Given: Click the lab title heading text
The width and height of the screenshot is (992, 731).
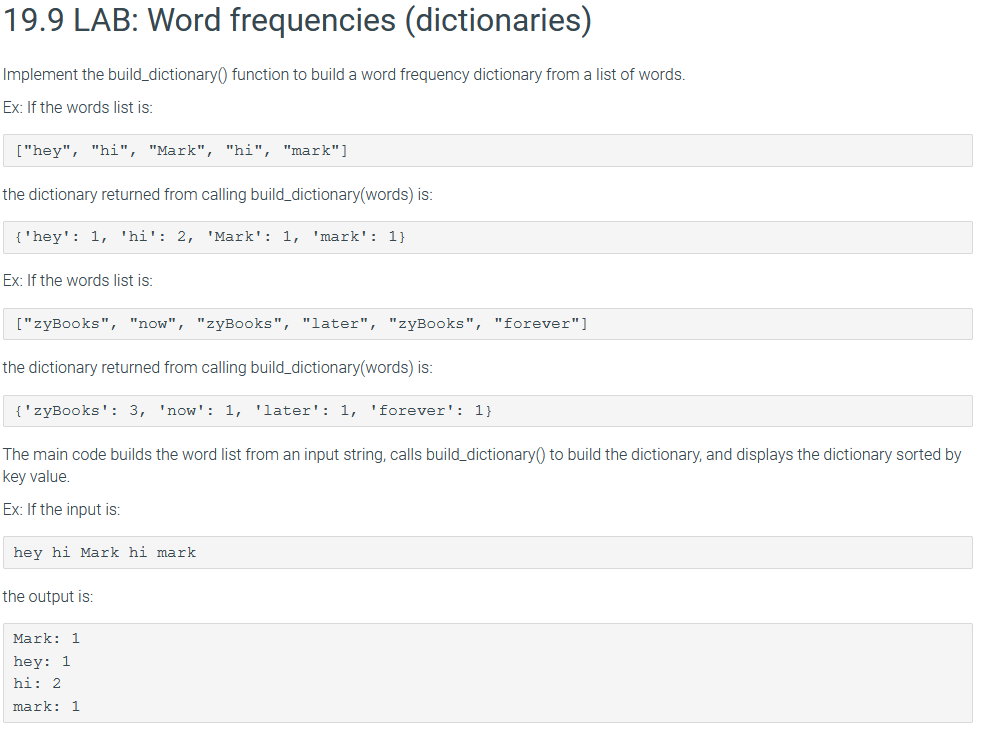Looking at the screenshot, I should pyautogui.click(x=297, y=20).
